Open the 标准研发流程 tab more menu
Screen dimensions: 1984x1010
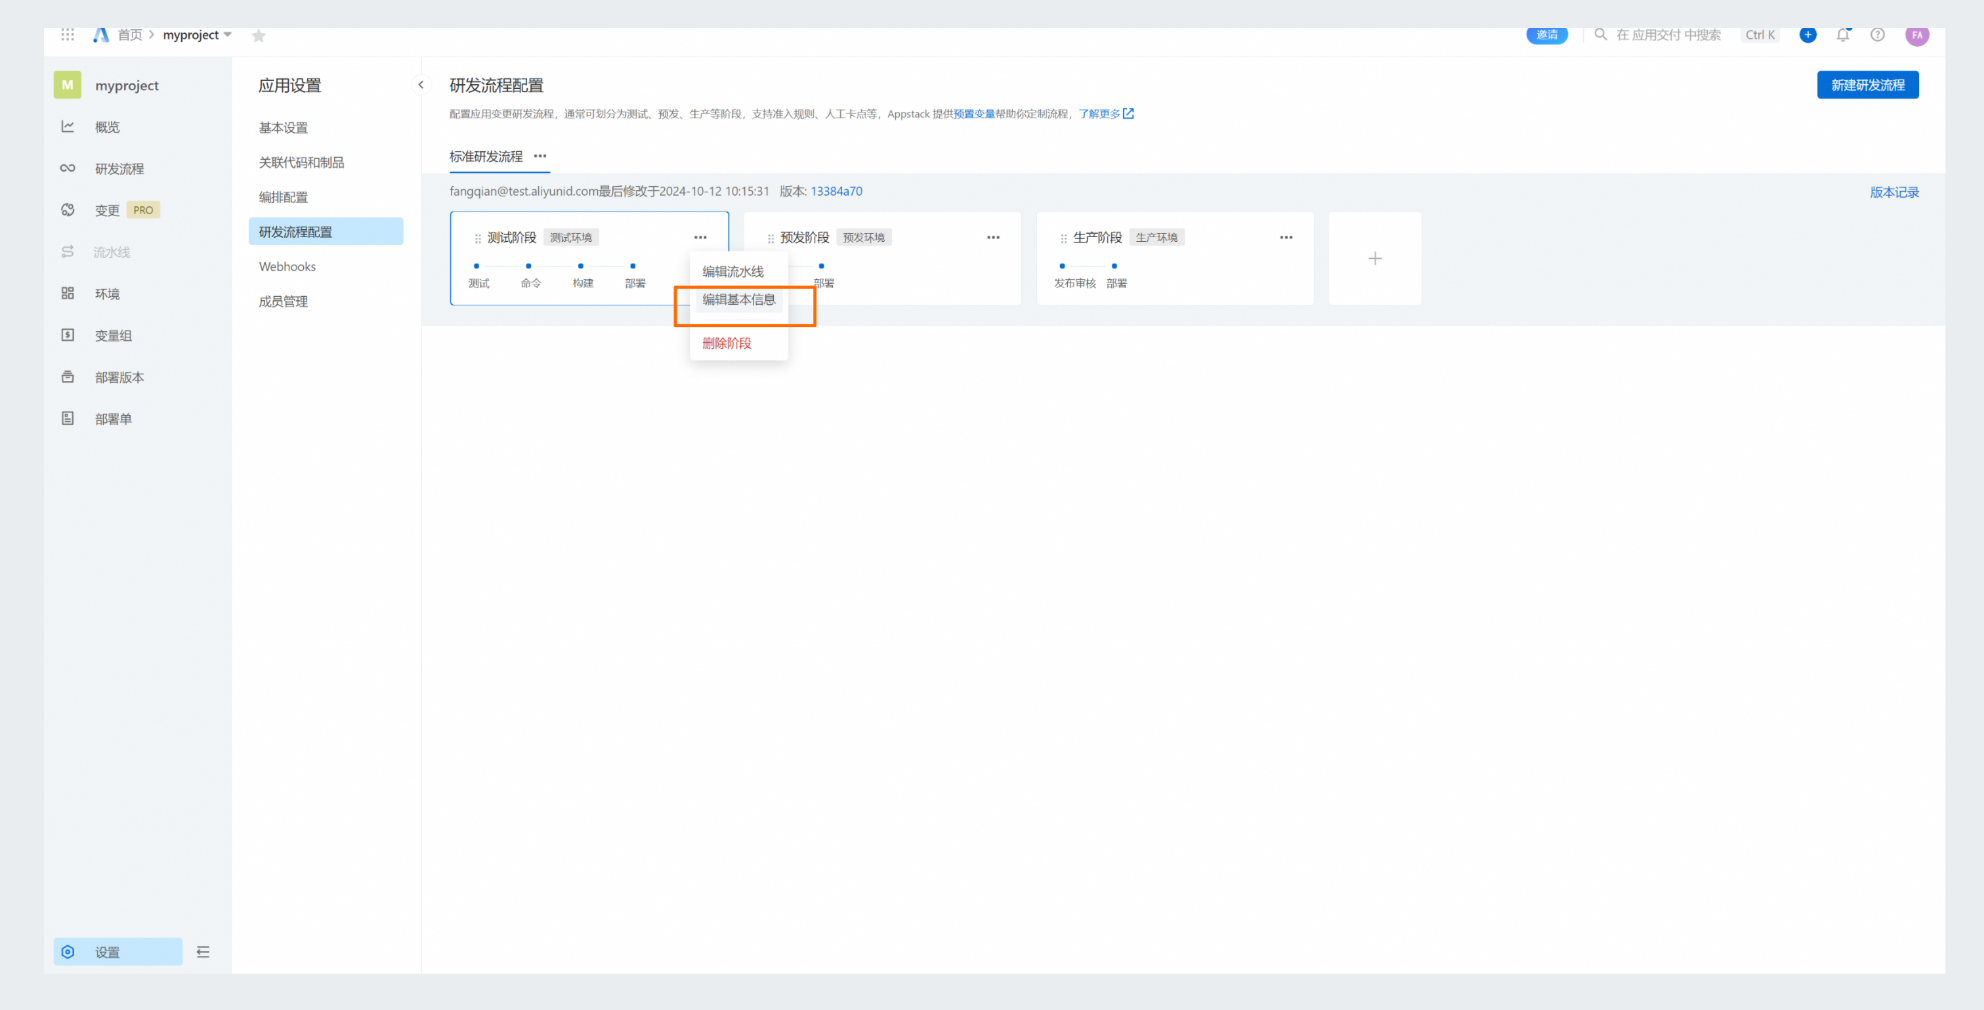540,156
